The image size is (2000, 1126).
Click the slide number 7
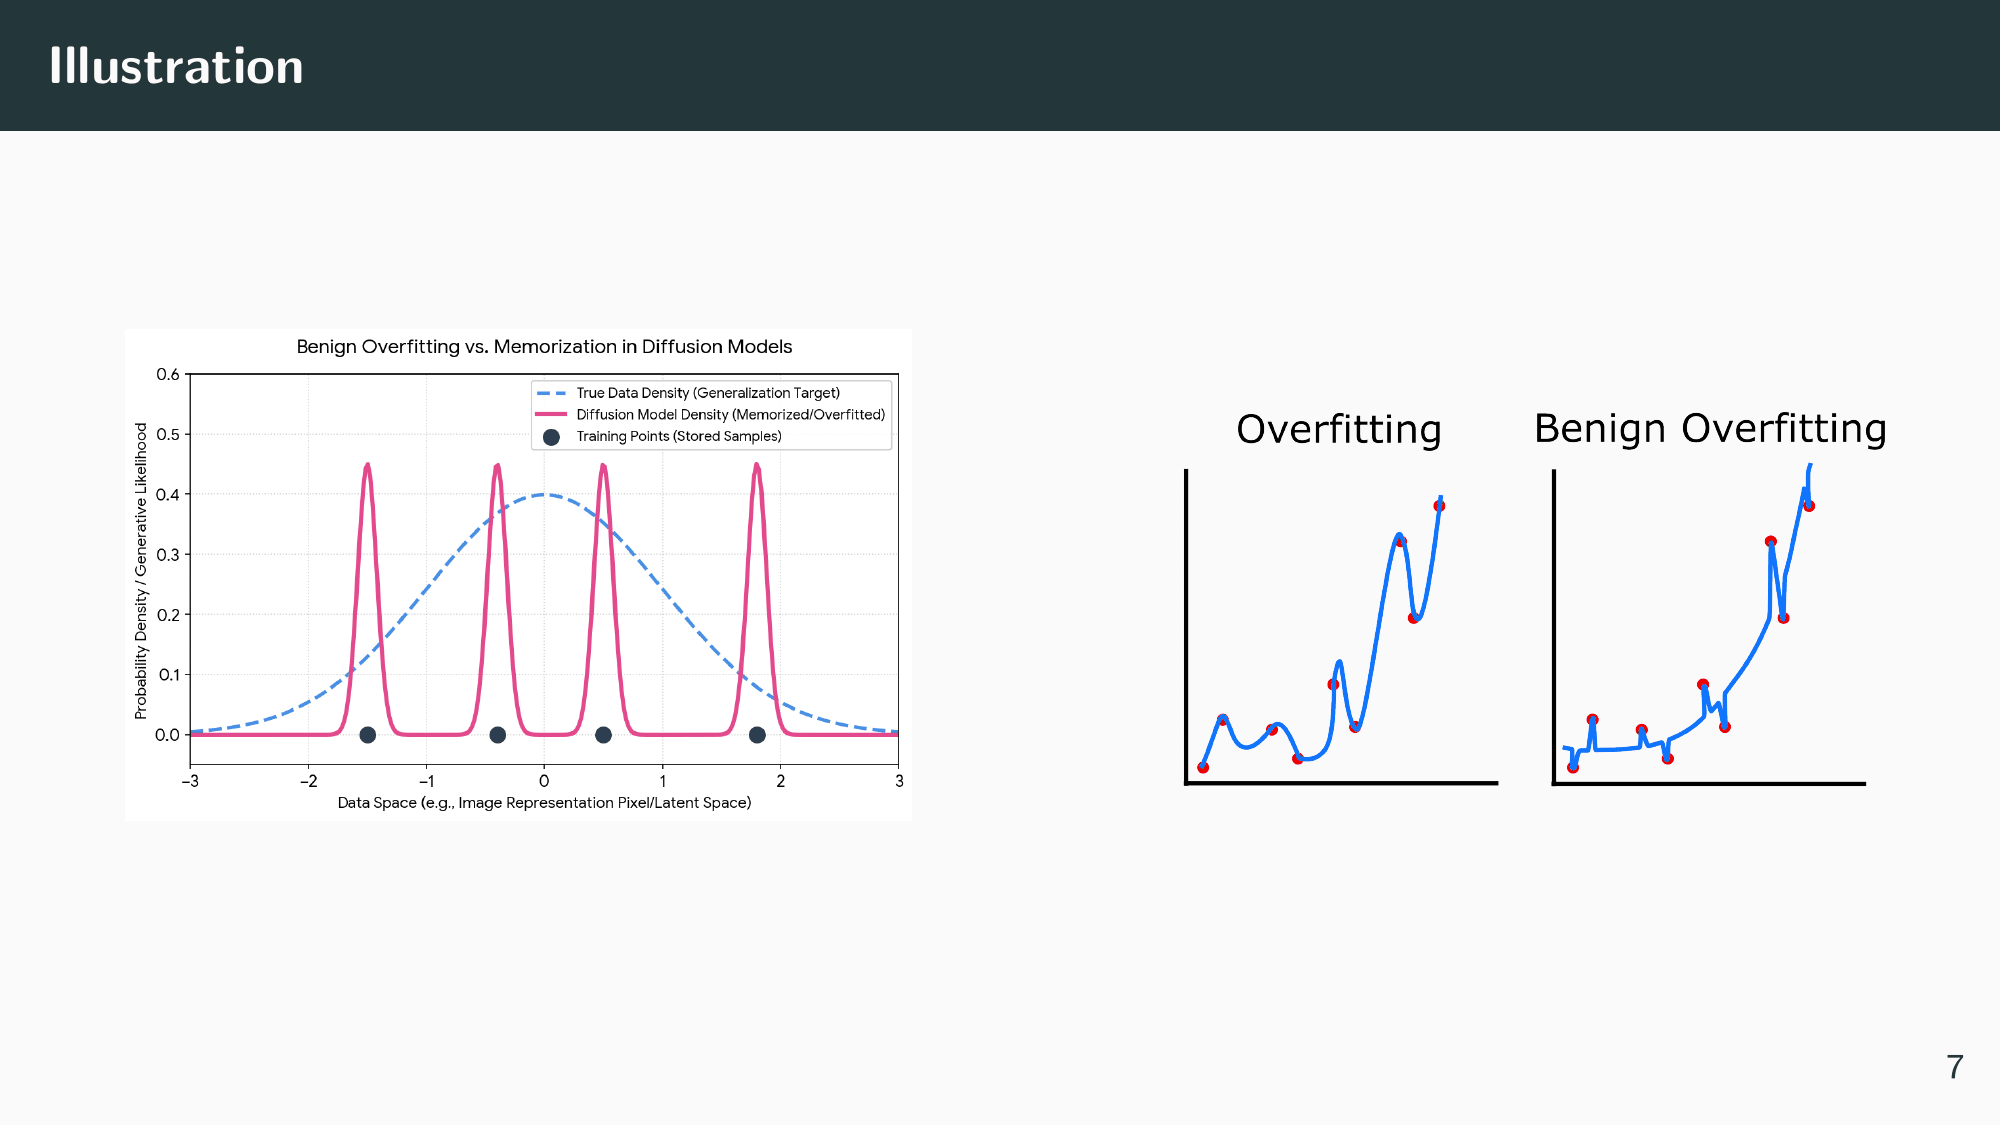1955,1067
